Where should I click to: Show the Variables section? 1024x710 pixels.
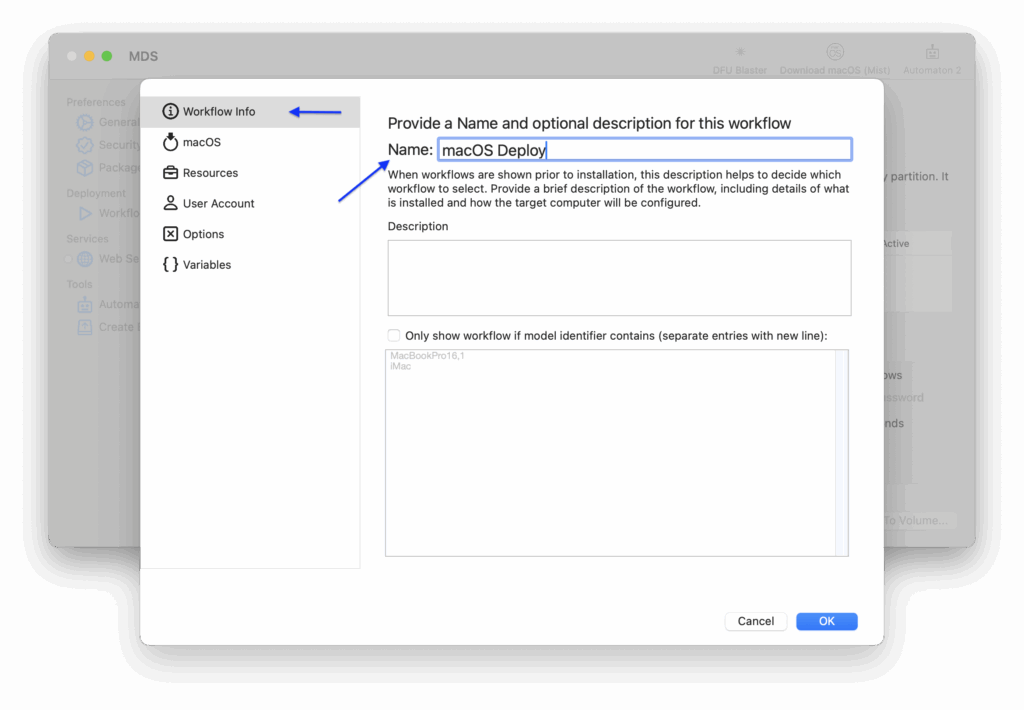click(250, 265)
